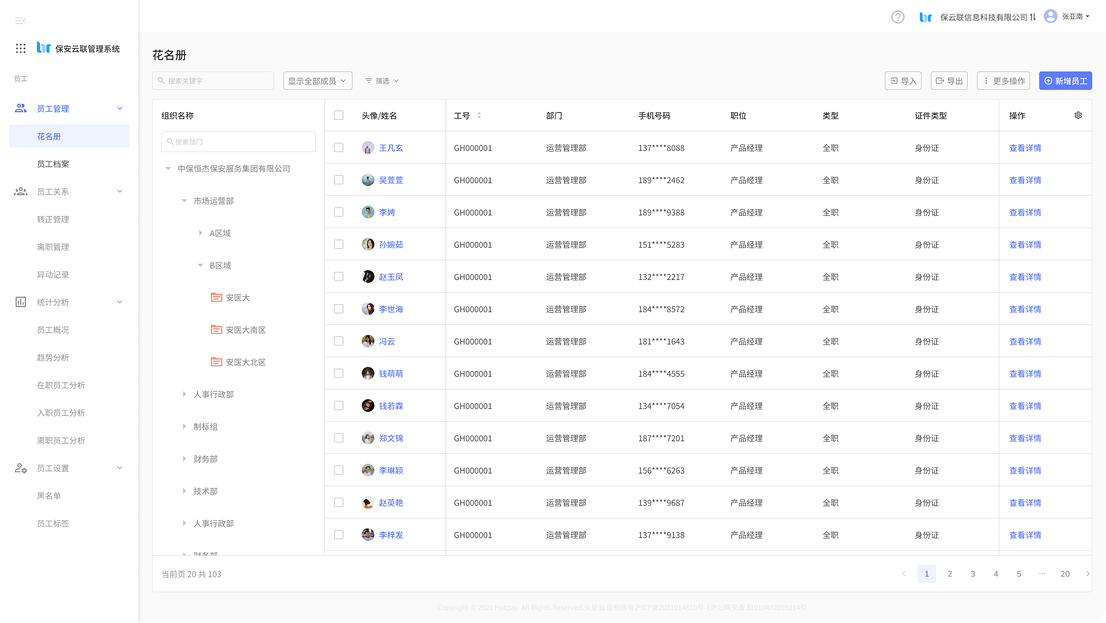Viewport: 1106px width, 623px height.
Task: Open the app grid launcher icon
Action: pyautogui.click(x=21, y=48)
